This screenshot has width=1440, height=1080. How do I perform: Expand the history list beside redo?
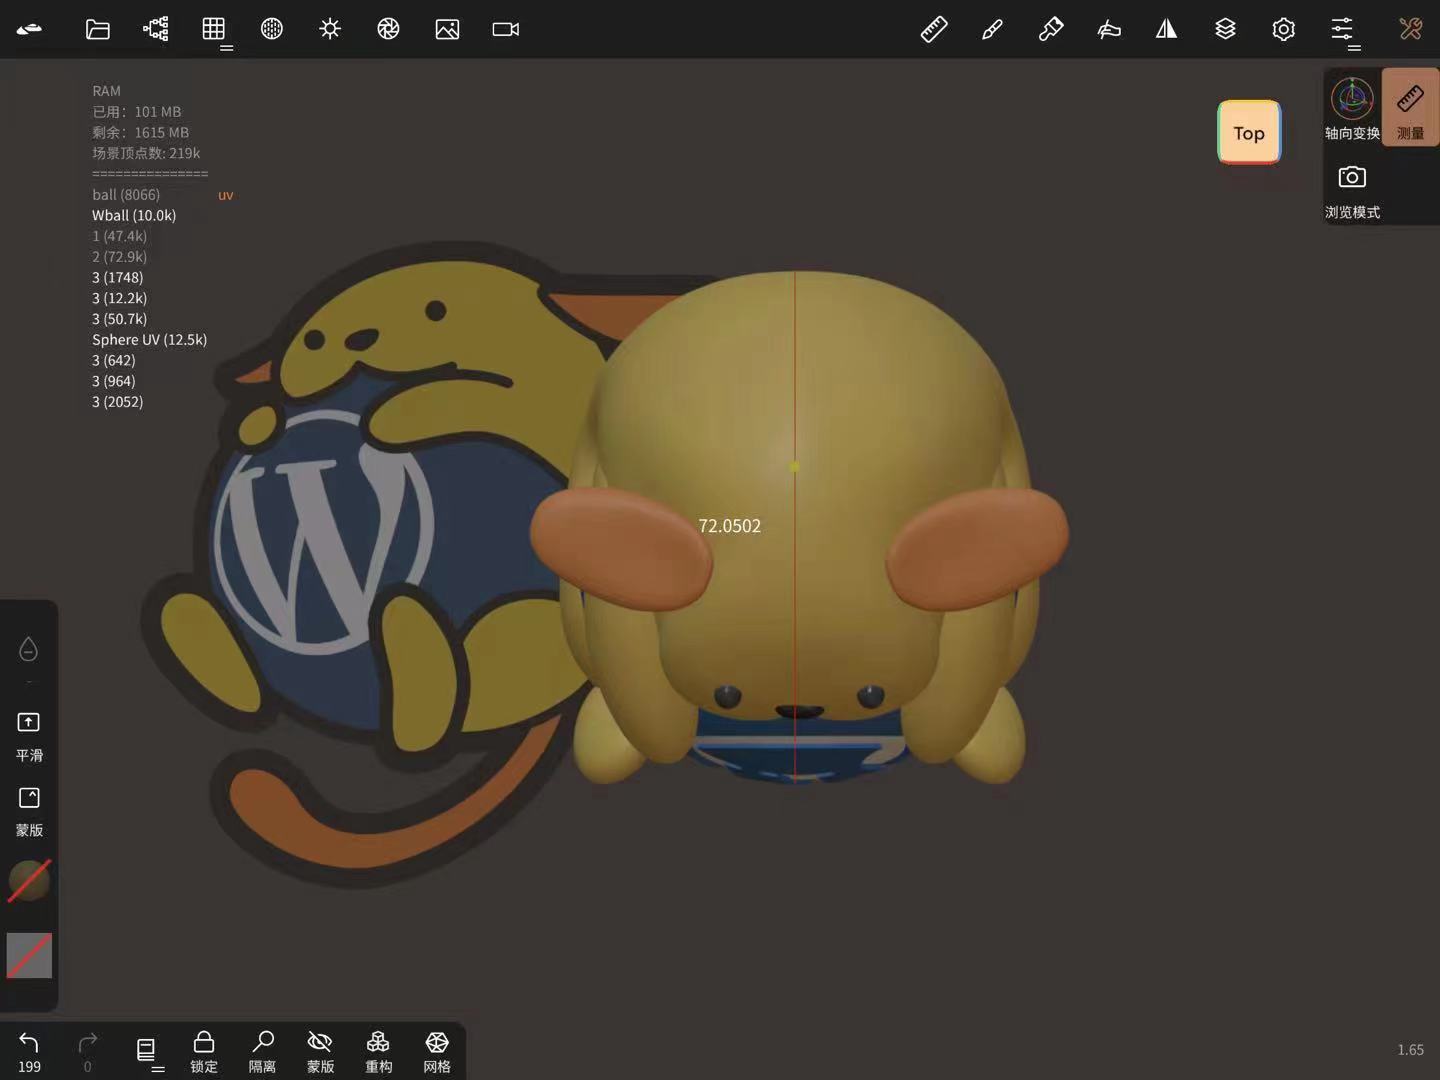click(146, 1051)
